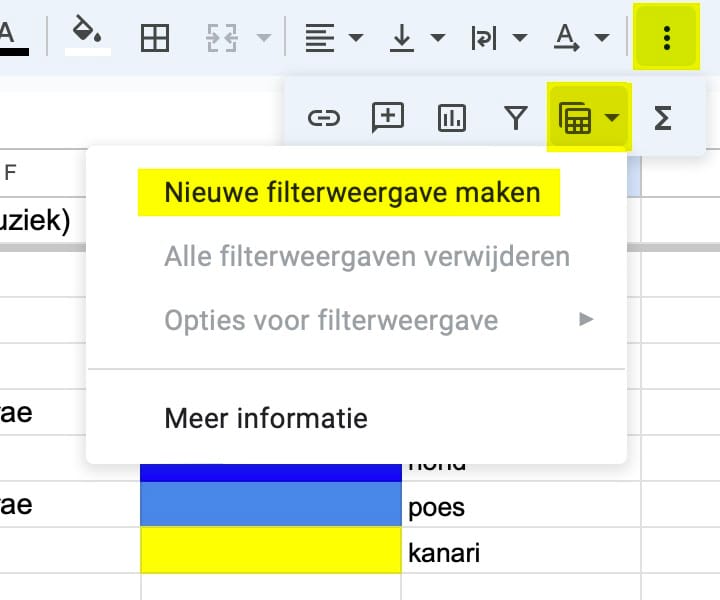Click the three-dot more options button
Viewport: 720px width, 600px height.
click(x=667, y=38)
